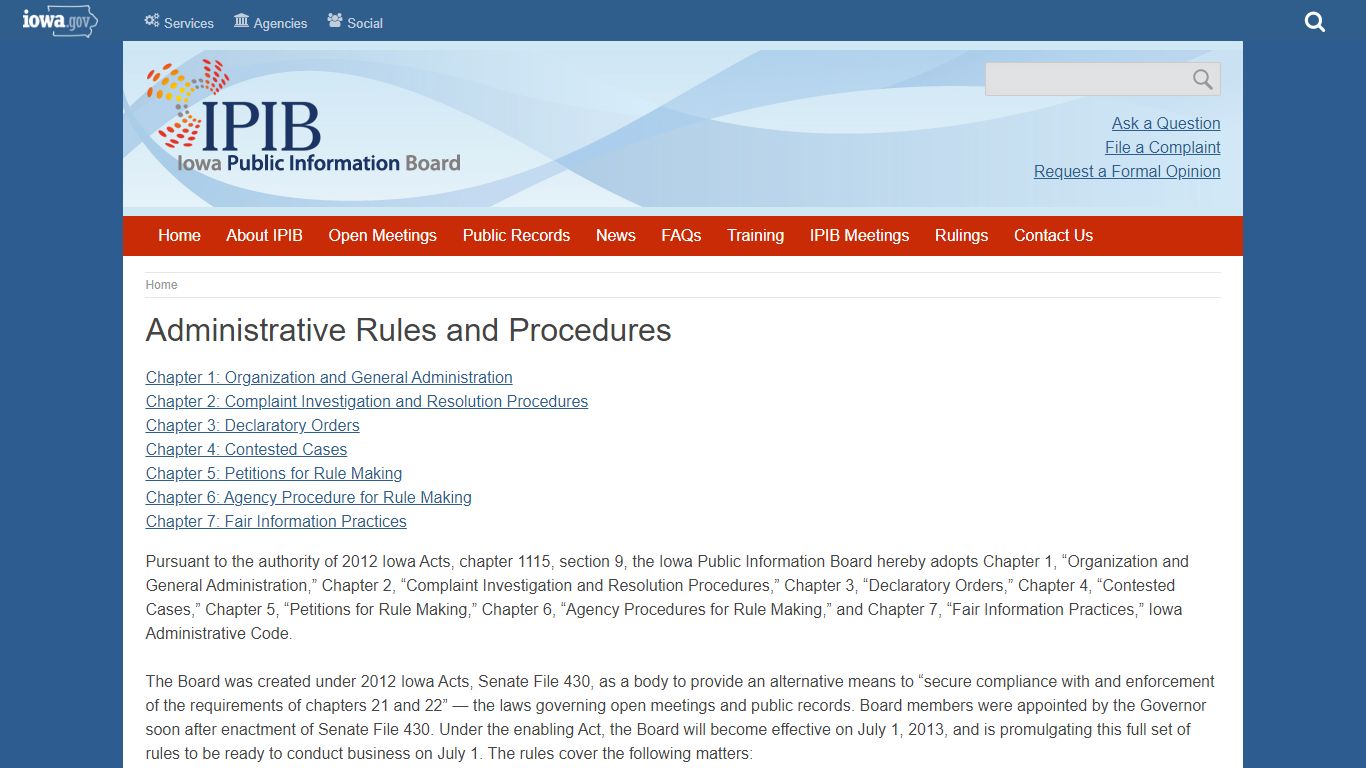Image resolution: width=1366 pixels, height=768 pixels.
Task: Open the Rulings menu item
Action: [961, 236]
